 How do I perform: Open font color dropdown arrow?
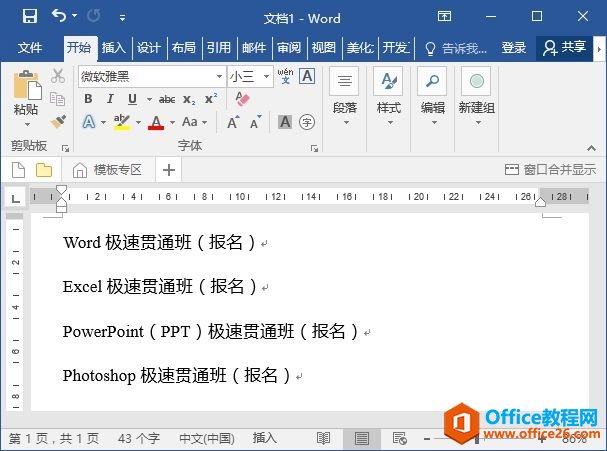[x=172, y=123]
